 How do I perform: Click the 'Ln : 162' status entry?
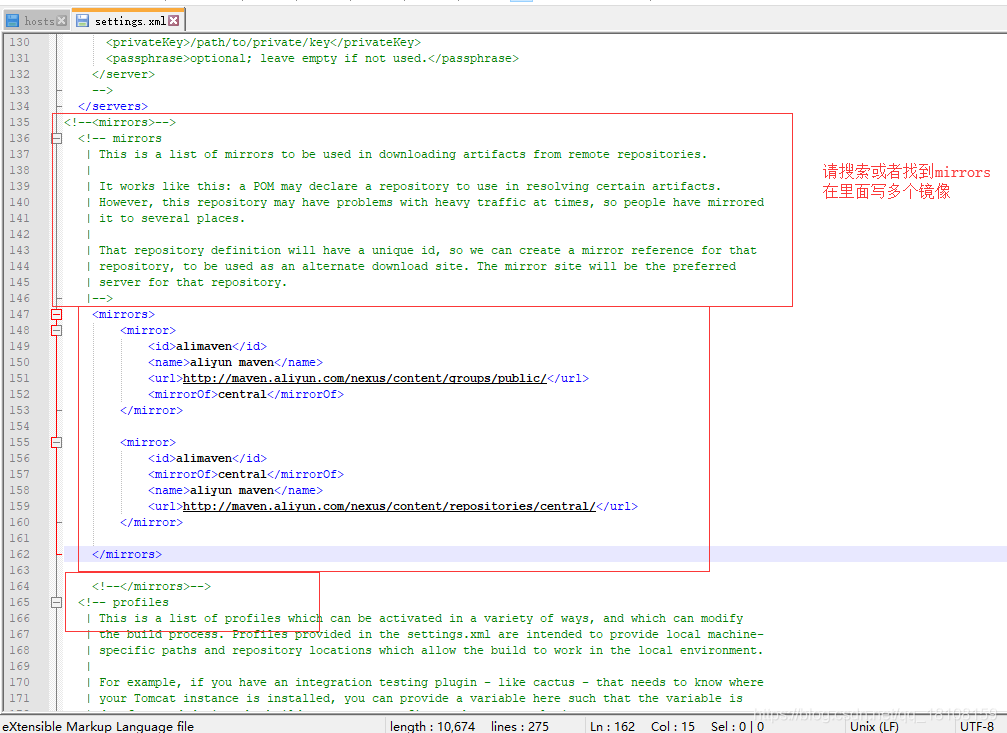tap(612, 727)
